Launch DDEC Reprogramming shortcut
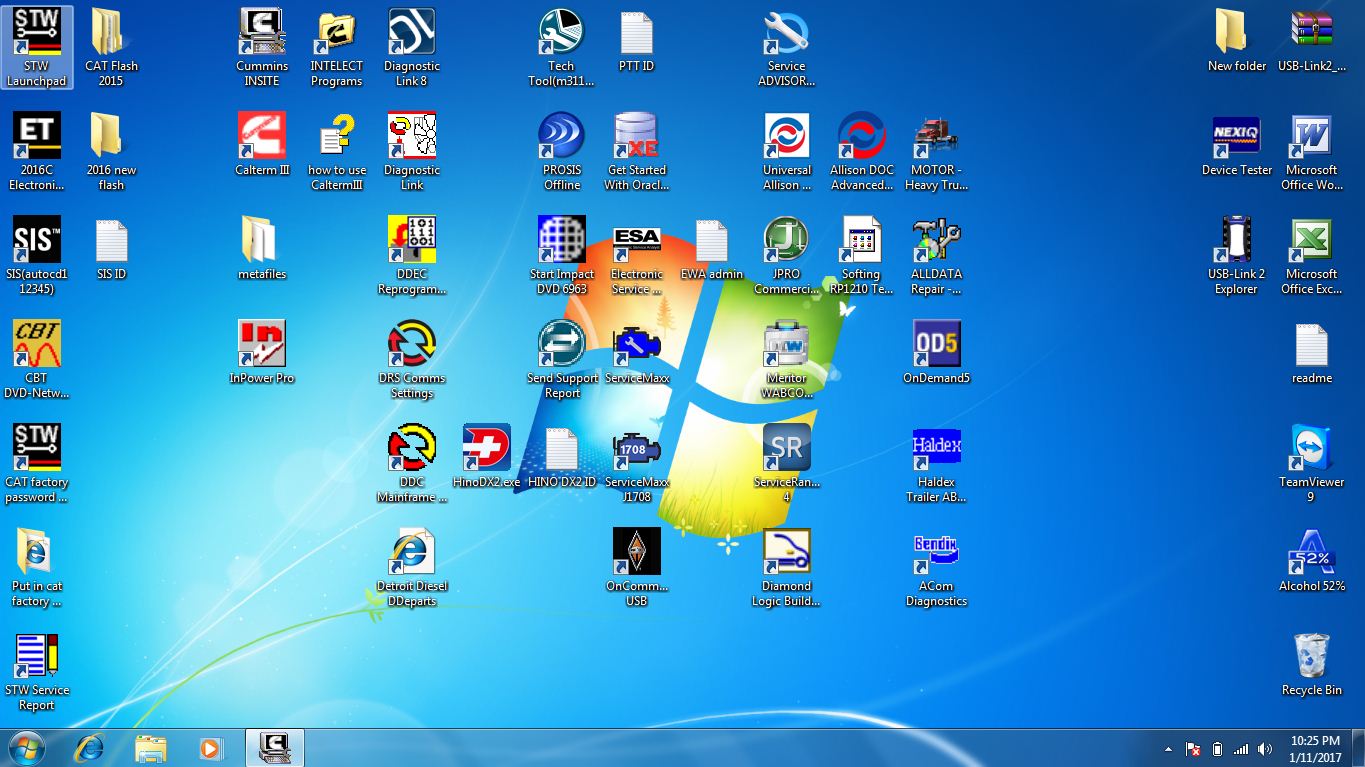Viewport: 1365px width, 767px height. (x=412, y=255)
